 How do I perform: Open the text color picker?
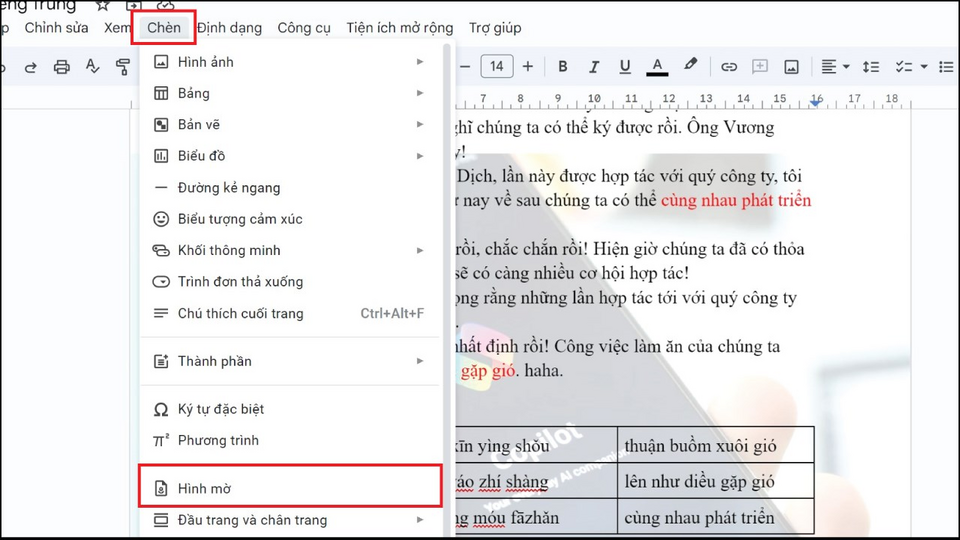(657, 67)
